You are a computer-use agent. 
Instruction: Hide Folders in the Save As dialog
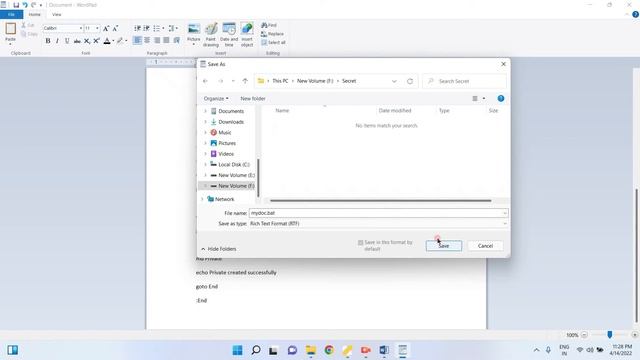(x=218, y=249)
